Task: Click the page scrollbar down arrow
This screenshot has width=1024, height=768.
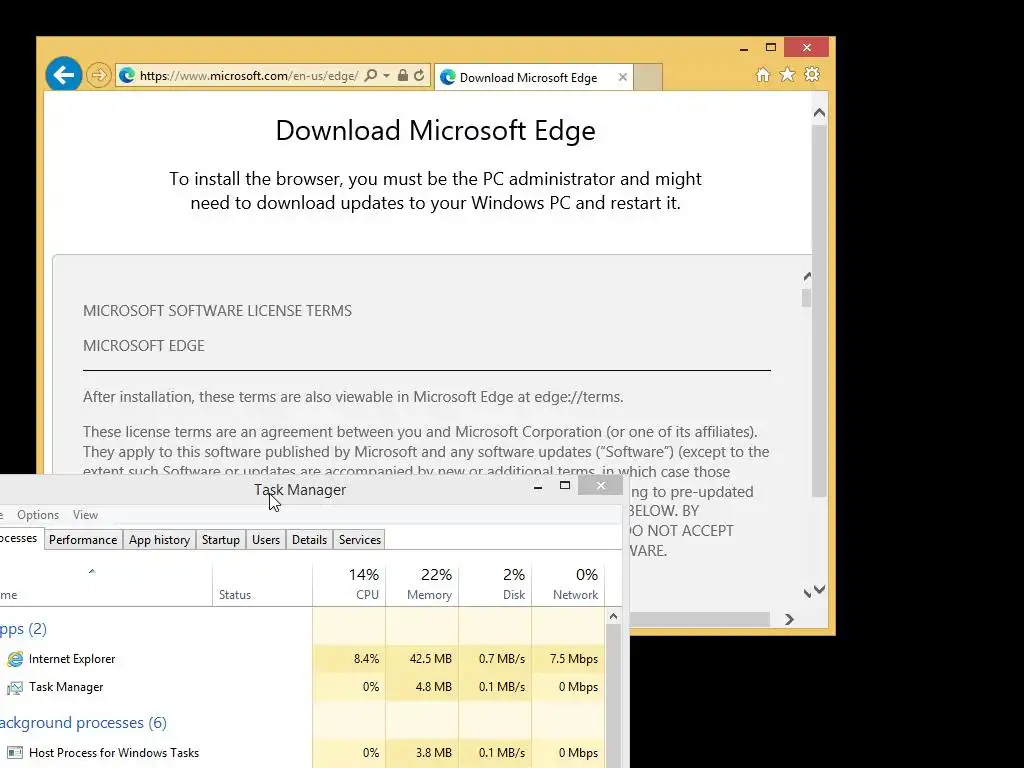Action: point(820,590)
